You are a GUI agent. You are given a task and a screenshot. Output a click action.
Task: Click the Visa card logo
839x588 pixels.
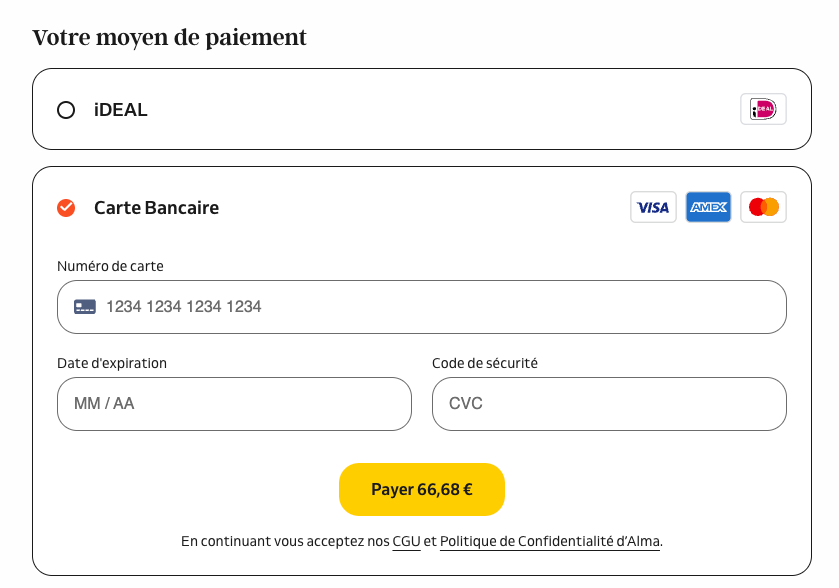[x=653, y=207]
